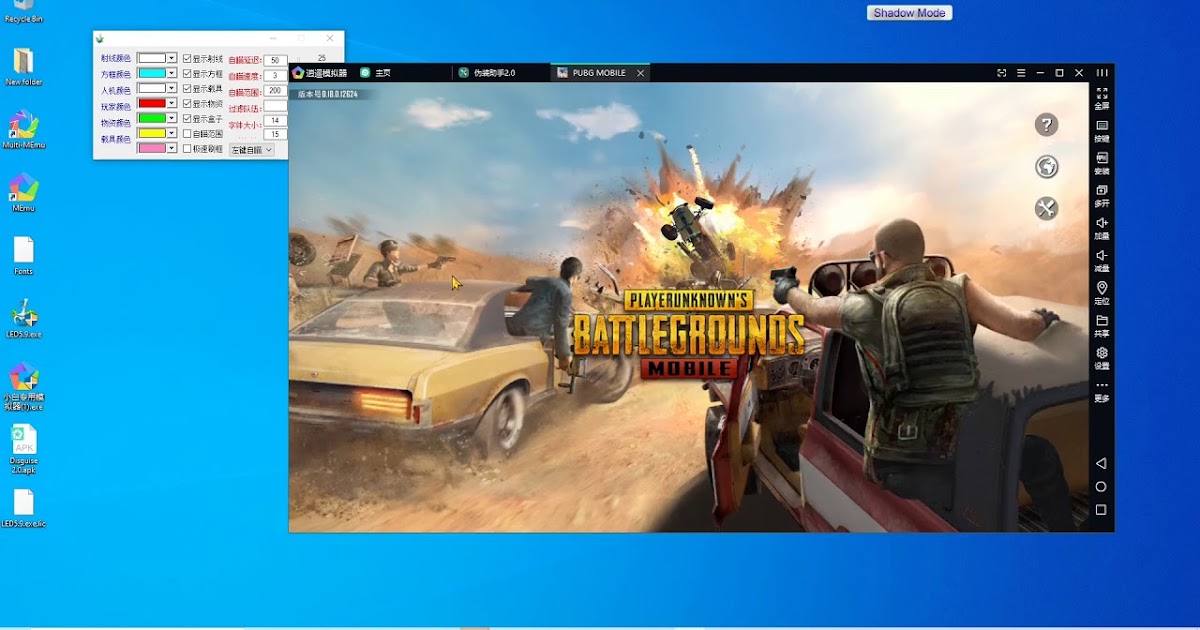Open the Multi-MEmu desktop icon
1200x630 pixels.
click(23, 130)
